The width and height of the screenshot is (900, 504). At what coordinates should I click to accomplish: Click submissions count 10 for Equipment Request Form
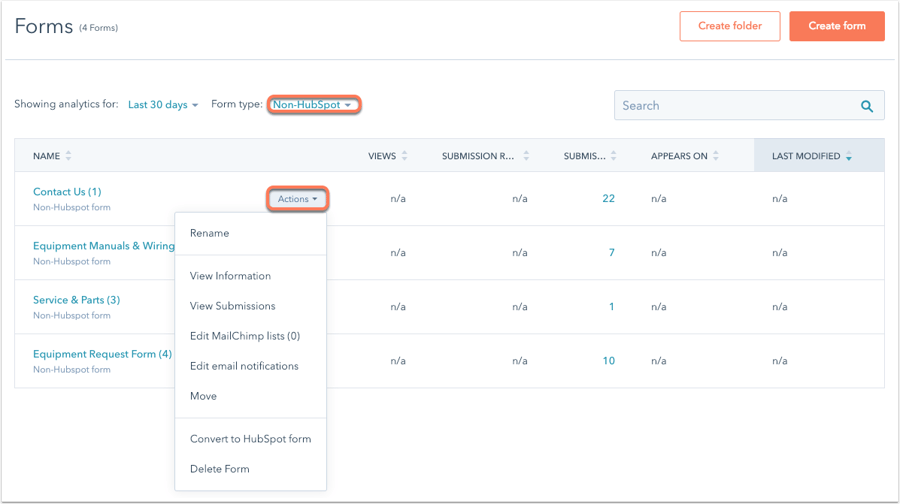click(x=608, y=360)
